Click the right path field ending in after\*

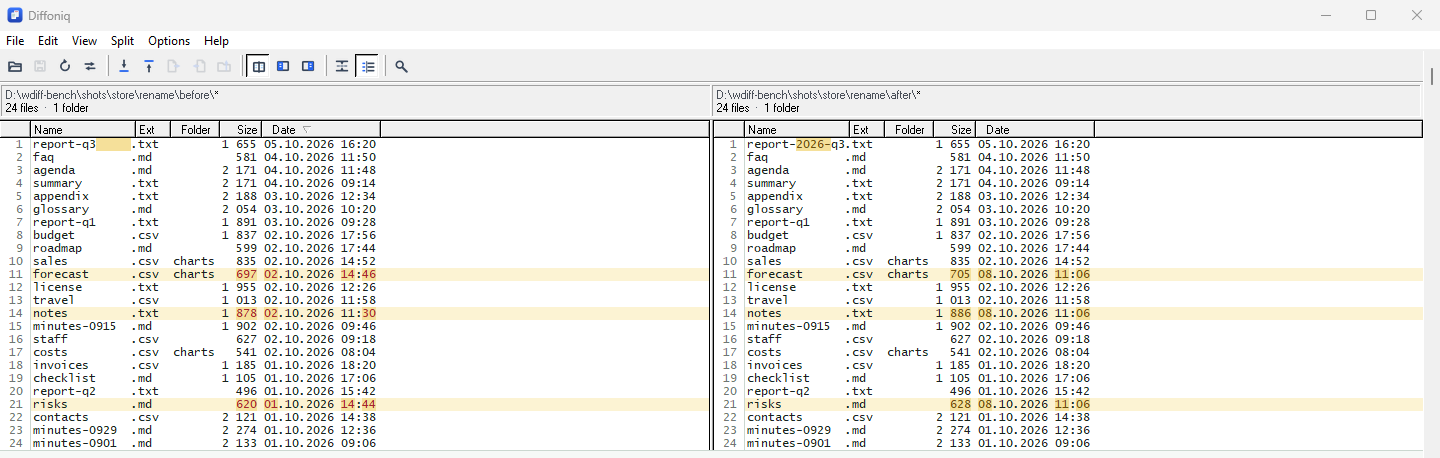click(1067, 94)
